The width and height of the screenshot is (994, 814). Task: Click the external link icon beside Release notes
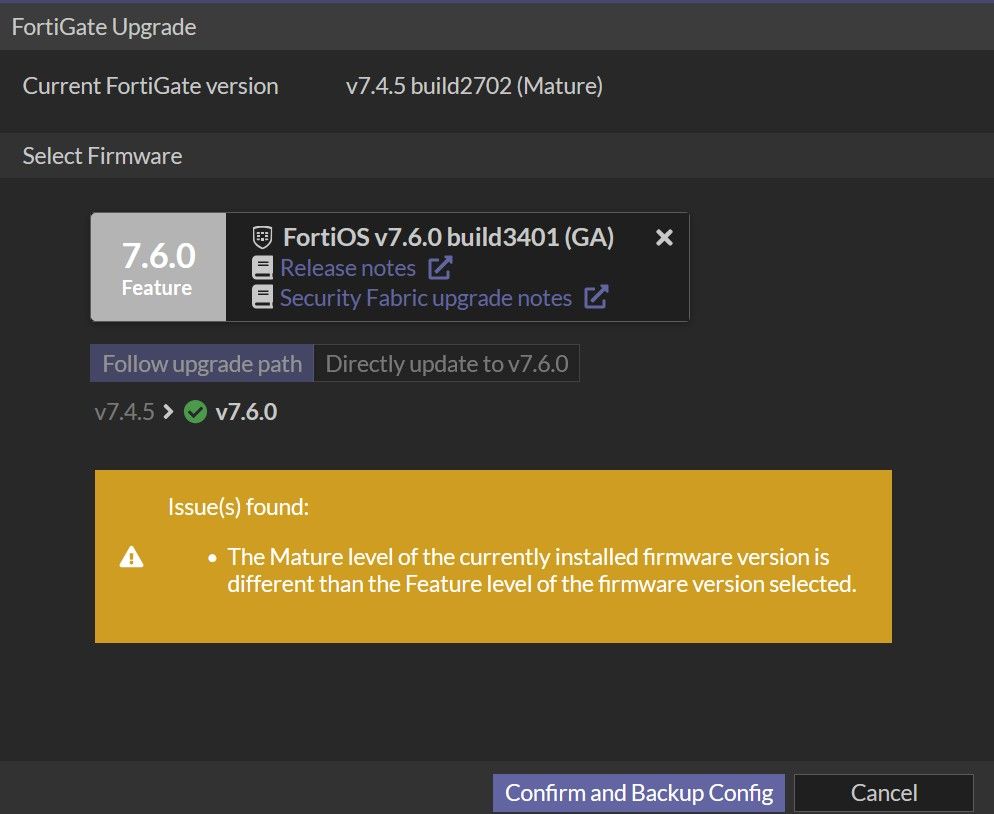coord(440,268)
